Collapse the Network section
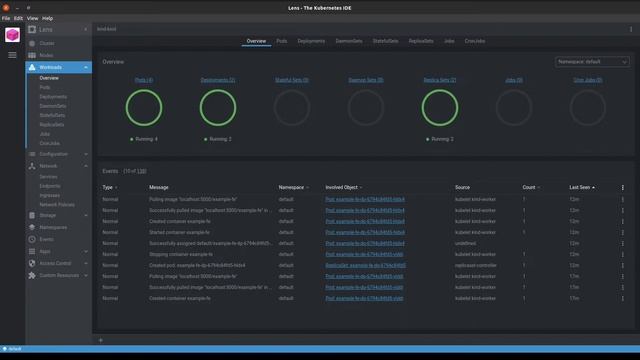The height and width of the screenshot is (360, 640). [86, 166]
